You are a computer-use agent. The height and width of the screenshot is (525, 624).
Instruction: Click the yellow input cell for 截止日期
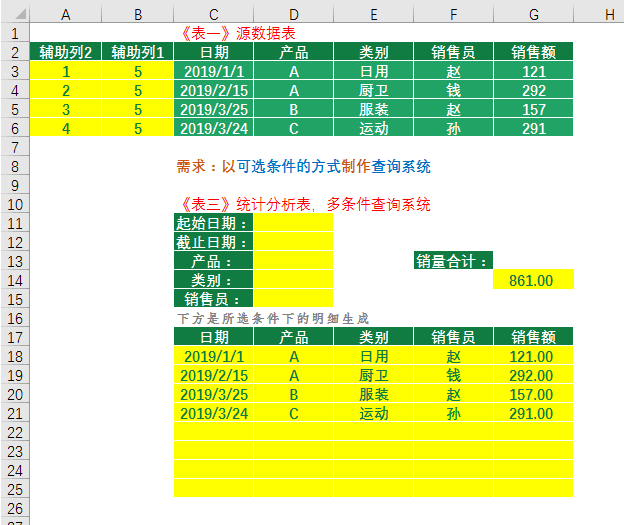(293, 242)
